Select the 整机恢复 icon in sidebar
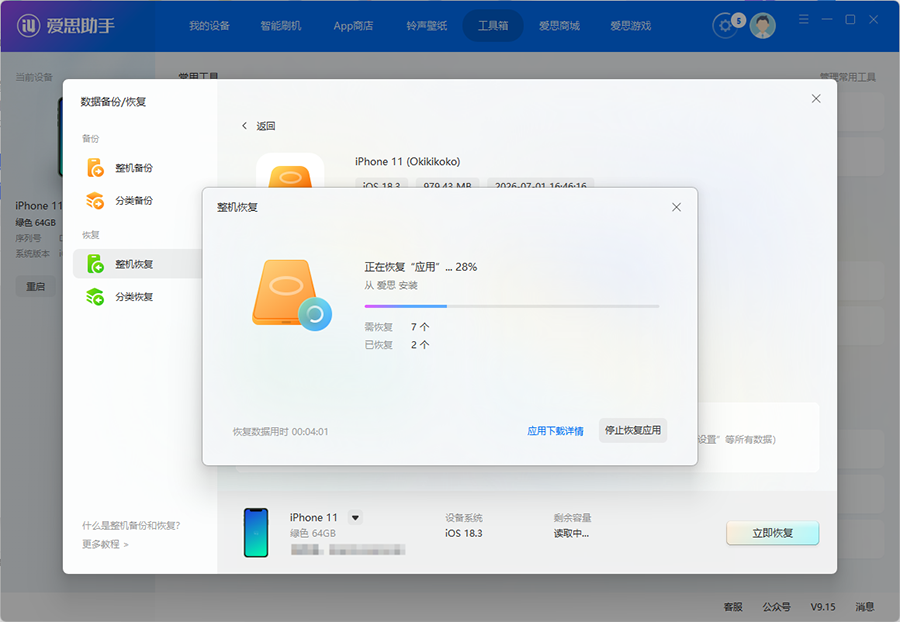Screen dimensions: 900x622 (95, 264)
